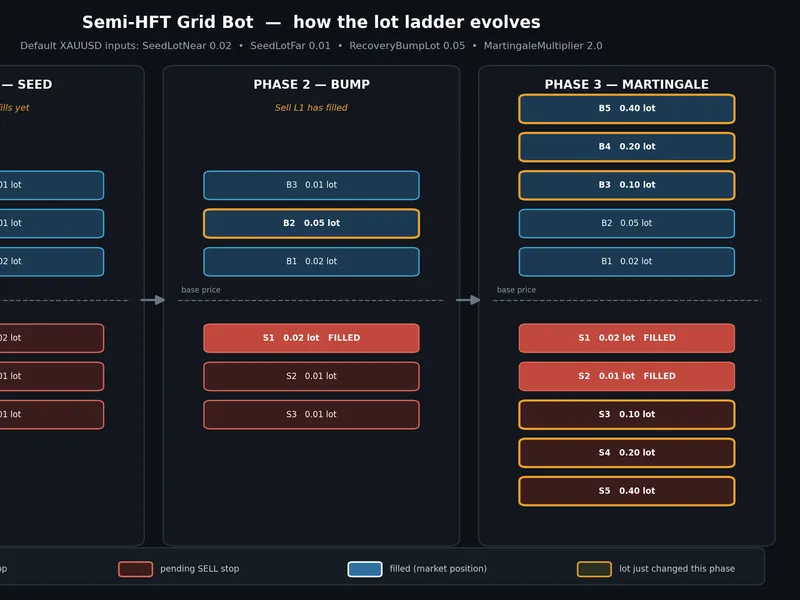Screen dimensions: 800x600
Task: Select the 'Default XAUUSD inputs' subtitle line
Action: point(311,46)
